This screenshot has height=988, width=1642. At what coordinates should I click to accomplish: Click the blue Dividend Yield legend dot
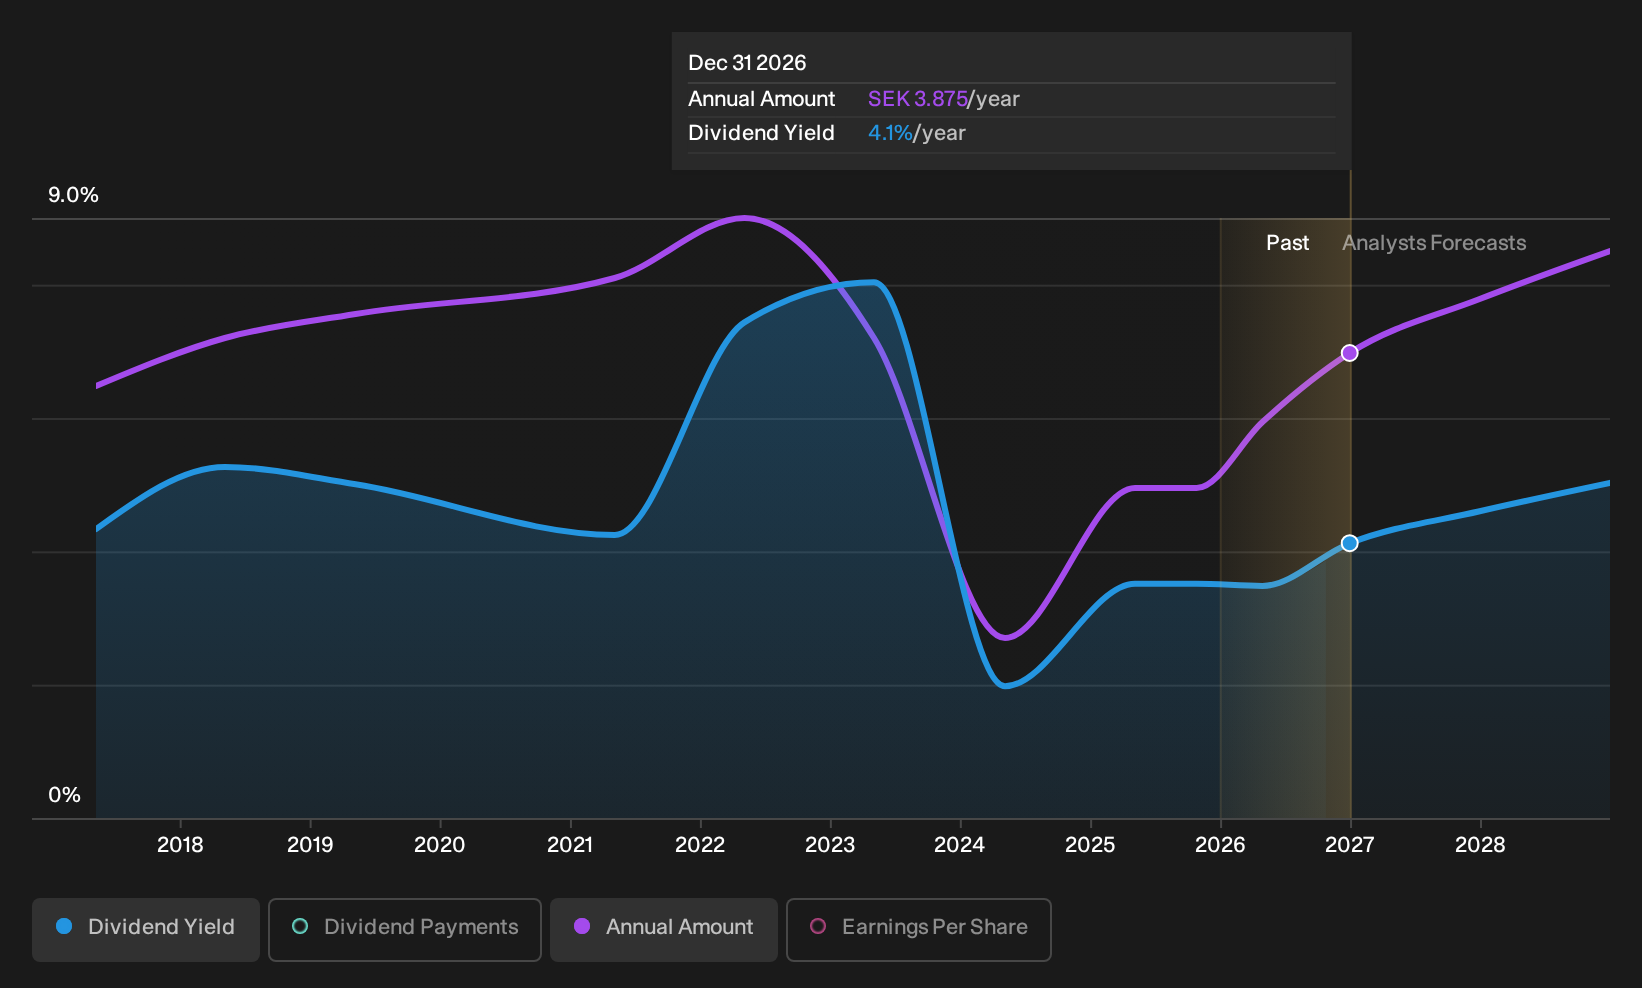point(64,926)
